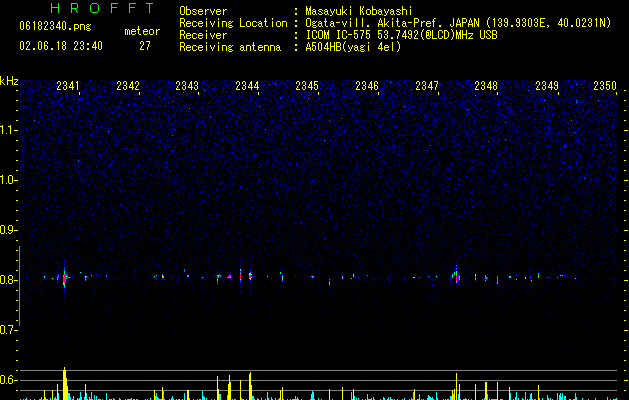Click the meteor count label
The height and width of the screenshot is (400, 629).
pyautogui.click(x=142, y=31)
